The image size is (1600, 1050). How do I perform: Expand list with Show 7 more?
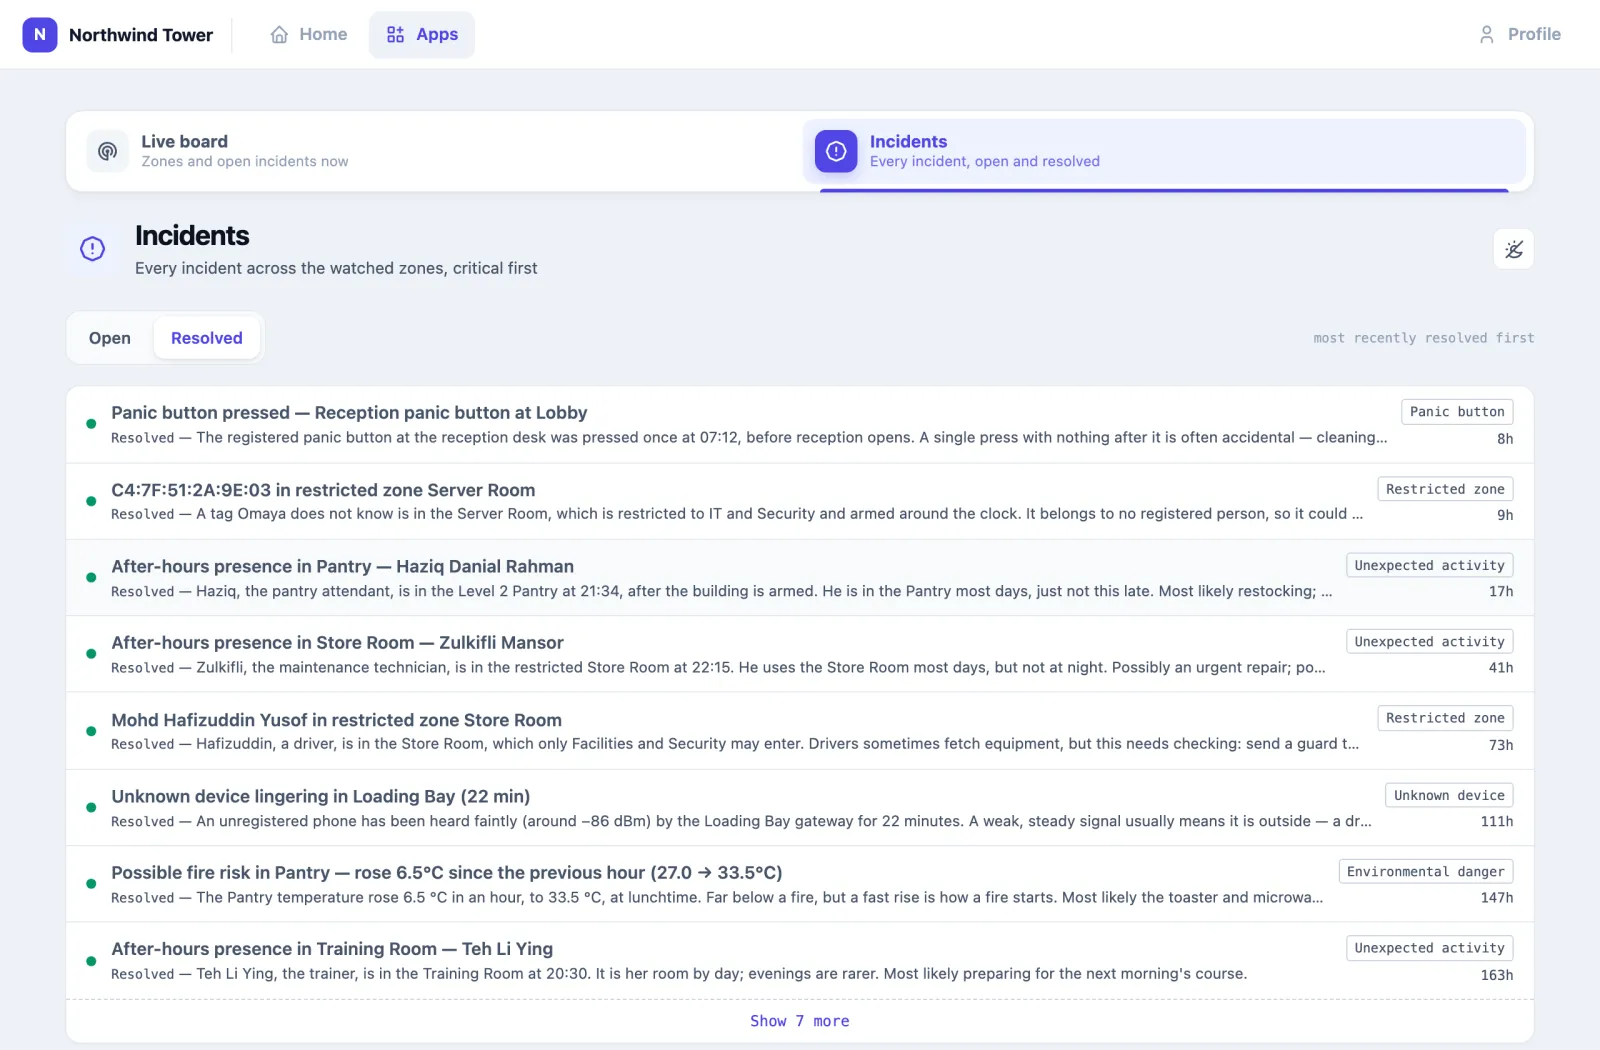(800, 1021)
